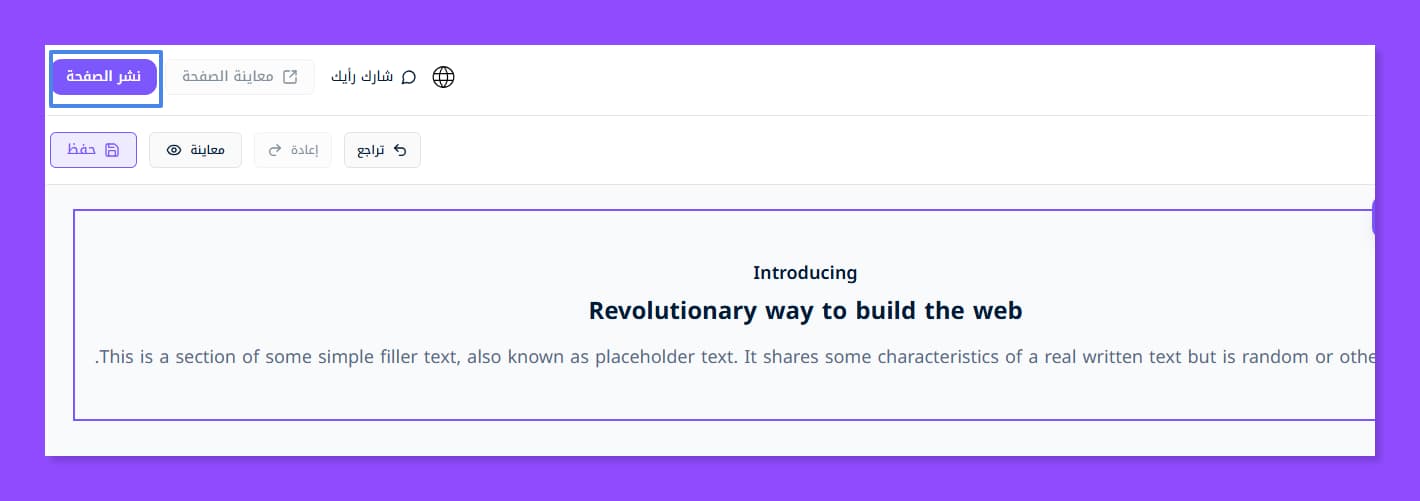Click the تراجع undo toolbar label
The image size is (1420, 501).
(x=371, y=150)
